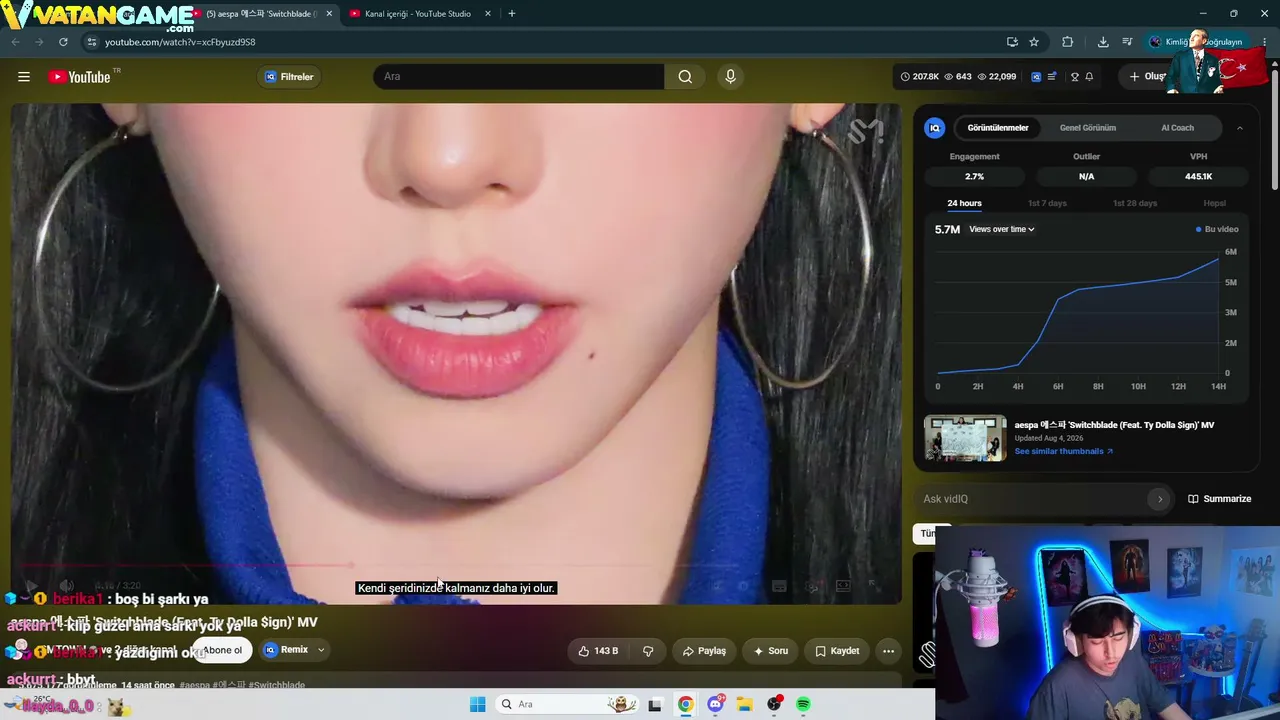This screenshot has width=1280, height=720.
Task: Click the Windows taskbar Ara search box
Action: pos(567,704)
